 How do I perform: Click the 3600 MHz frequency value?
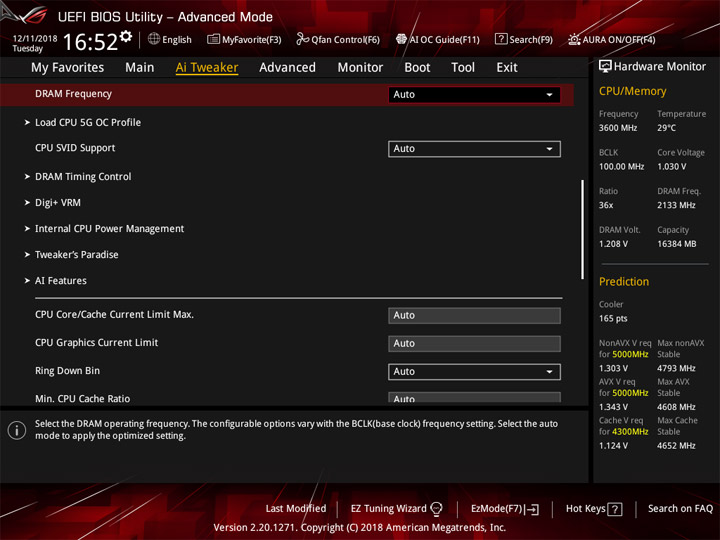pos(618,128)
